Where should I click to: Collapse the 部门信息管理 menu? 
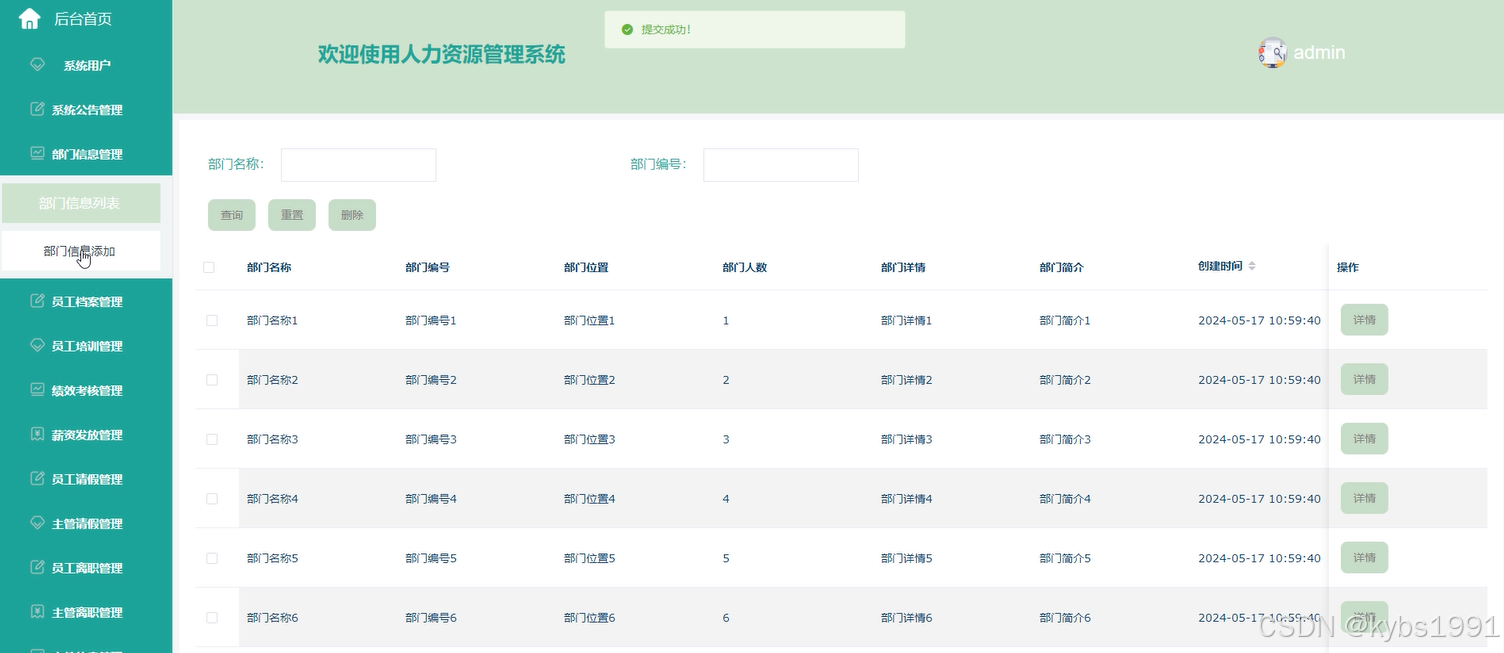click(86, 153)
